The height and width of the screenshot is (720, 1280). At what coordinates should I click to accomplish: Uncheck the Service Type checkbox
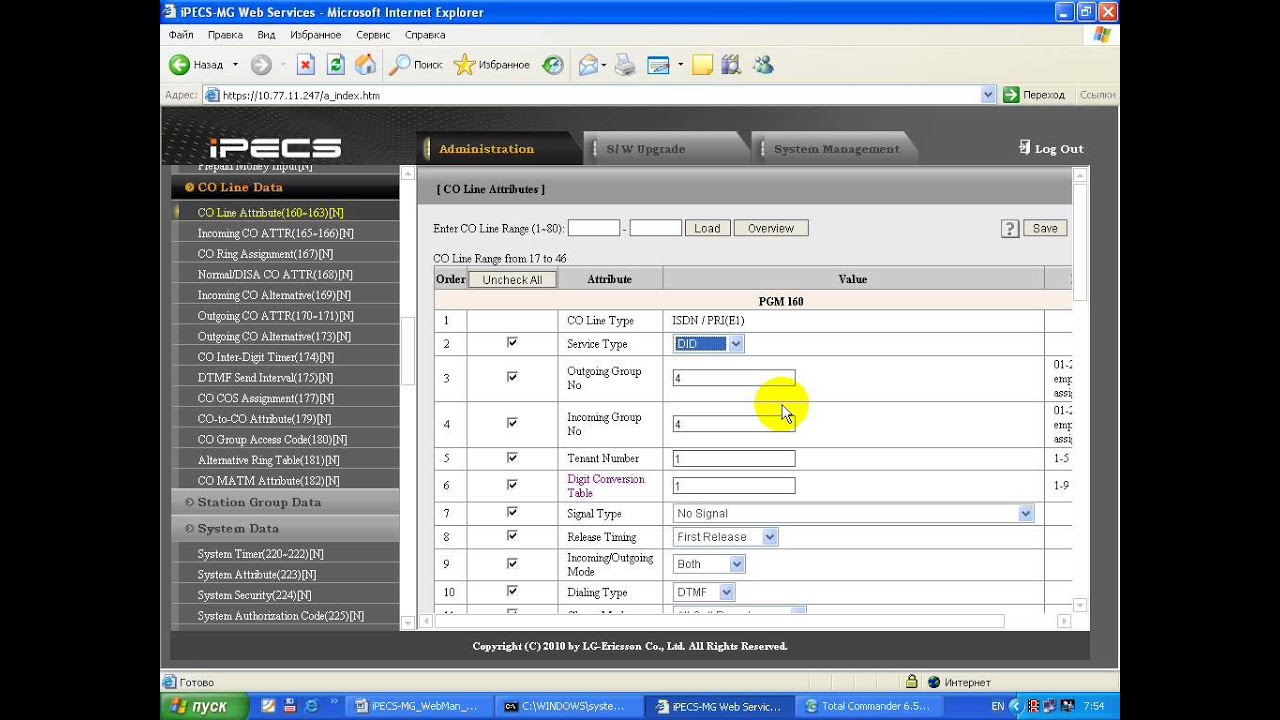tap(512, 342)
